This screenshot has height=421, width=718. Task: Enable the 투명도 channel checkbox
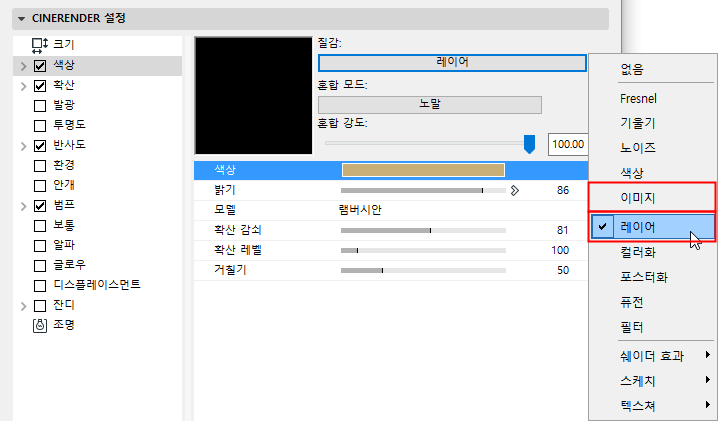(x=40, y=126)
